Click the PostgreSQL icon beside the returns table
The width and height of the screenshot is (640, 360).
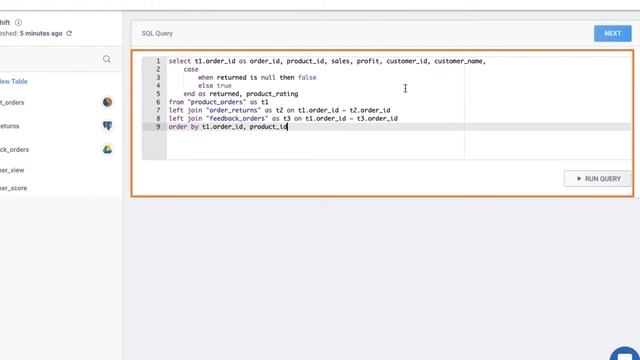(x=107, y=126)
